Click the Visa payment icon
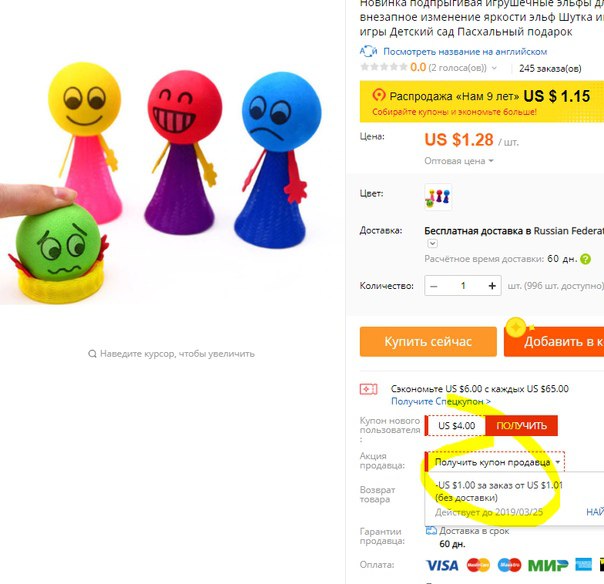The width and height of the screenshot is (604, 584). pyautogui.click(x=442, y=565)
